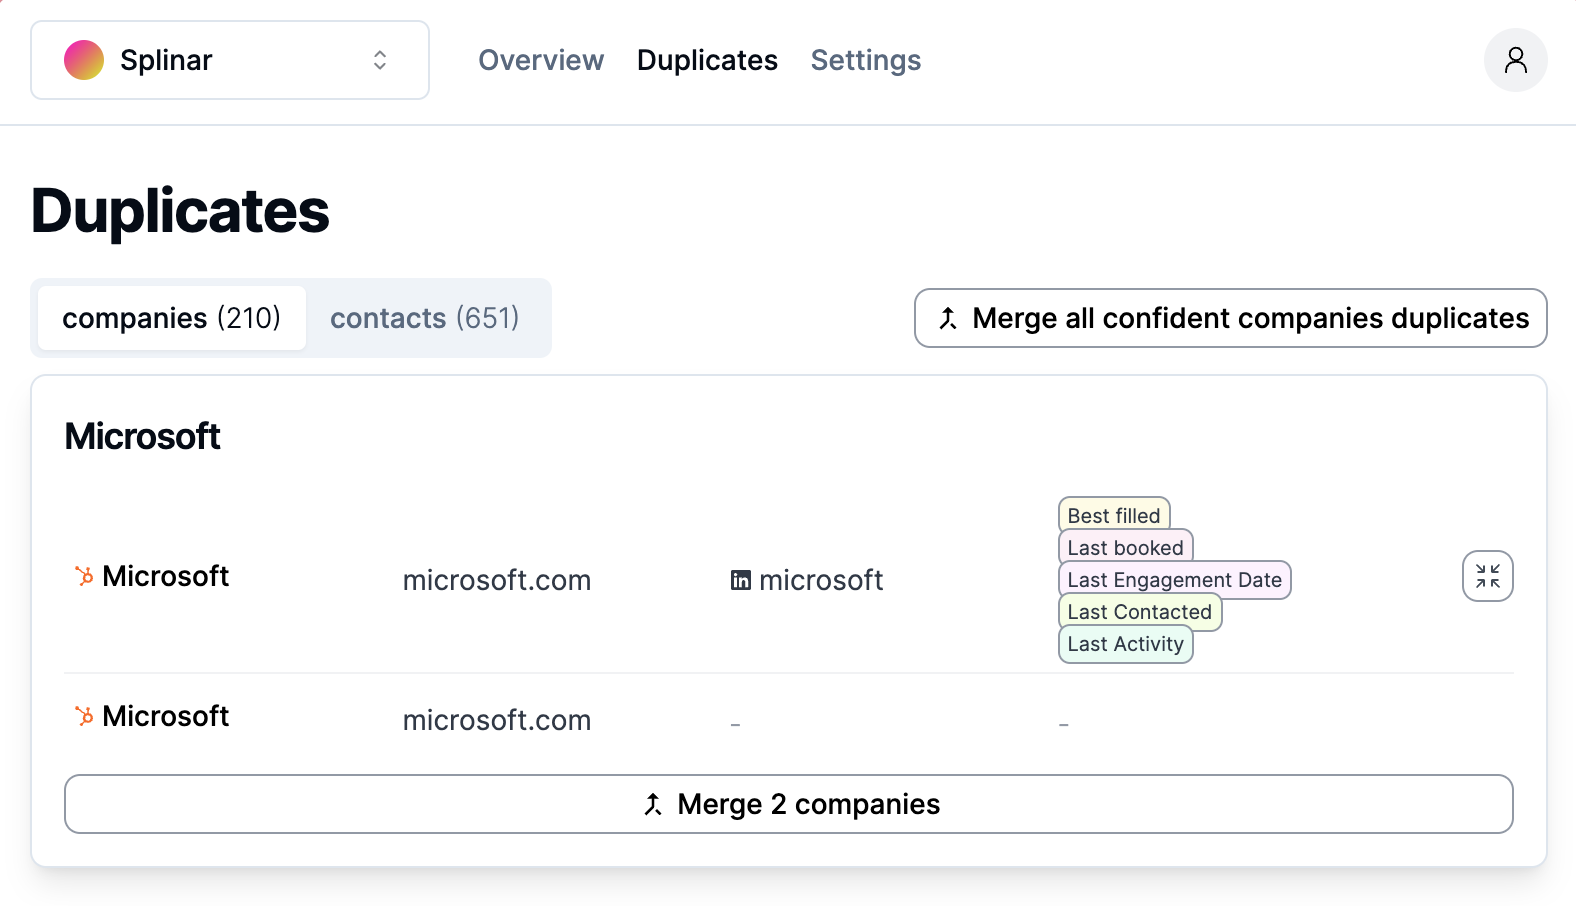Screen dimensions: 1576x906
Task: Click HubSpot icon beside first Microsoft entry
Action: [x=85, y=576]
